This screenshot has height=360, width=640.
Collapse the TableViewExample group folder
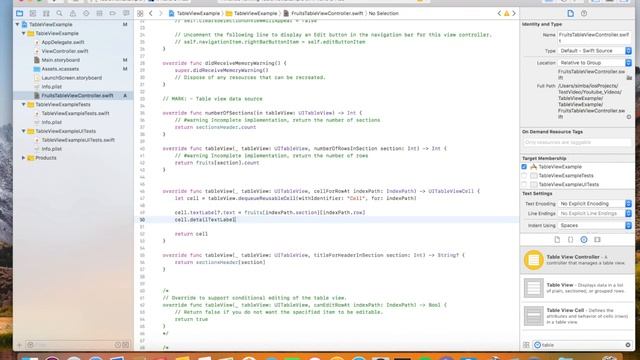pyautogui.click(x=24, y=33)
